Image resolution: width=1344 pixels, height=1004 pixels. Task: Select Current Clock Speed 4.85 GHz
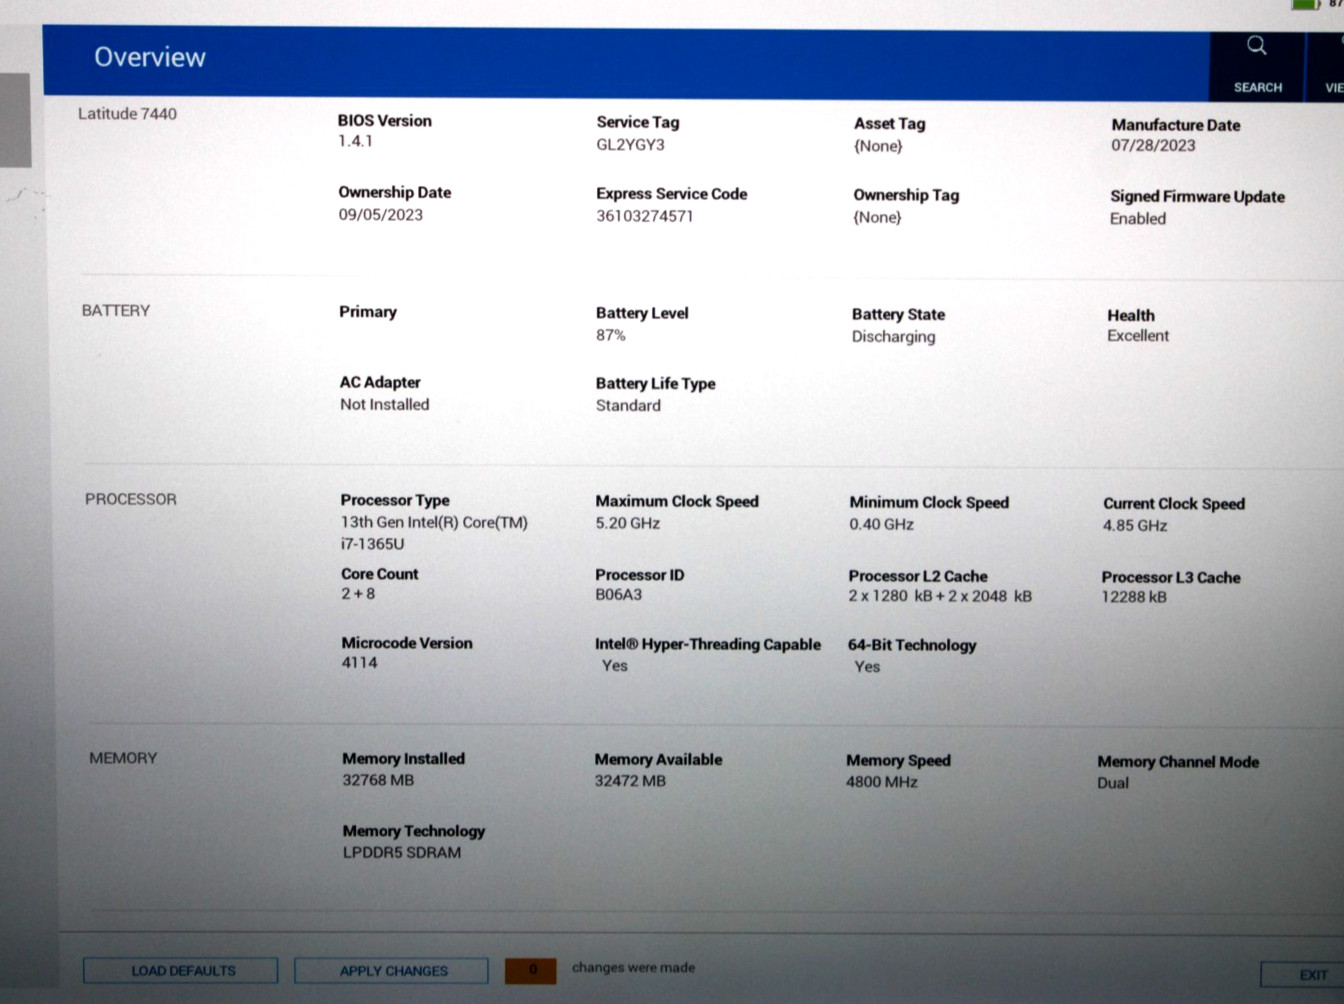click(1134, 525)
